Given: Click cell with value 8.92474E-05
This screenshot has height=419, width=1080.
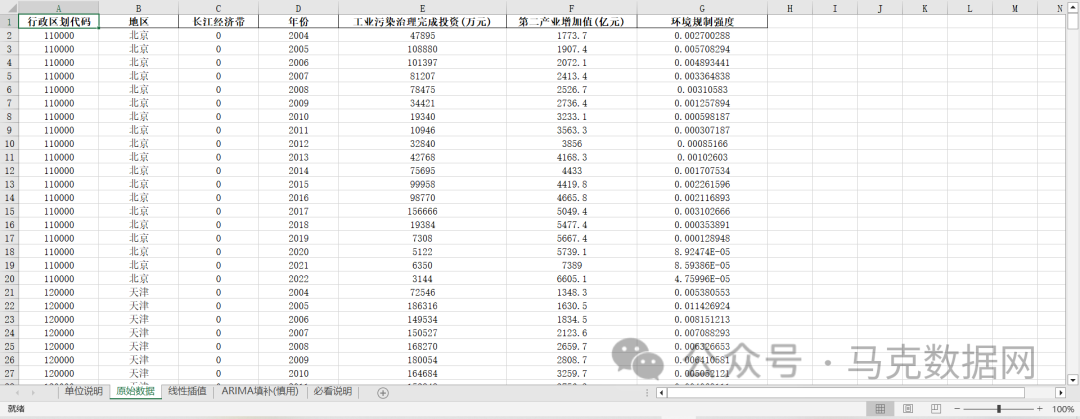Looking at the screenshot, I should (x=702, y=252).
